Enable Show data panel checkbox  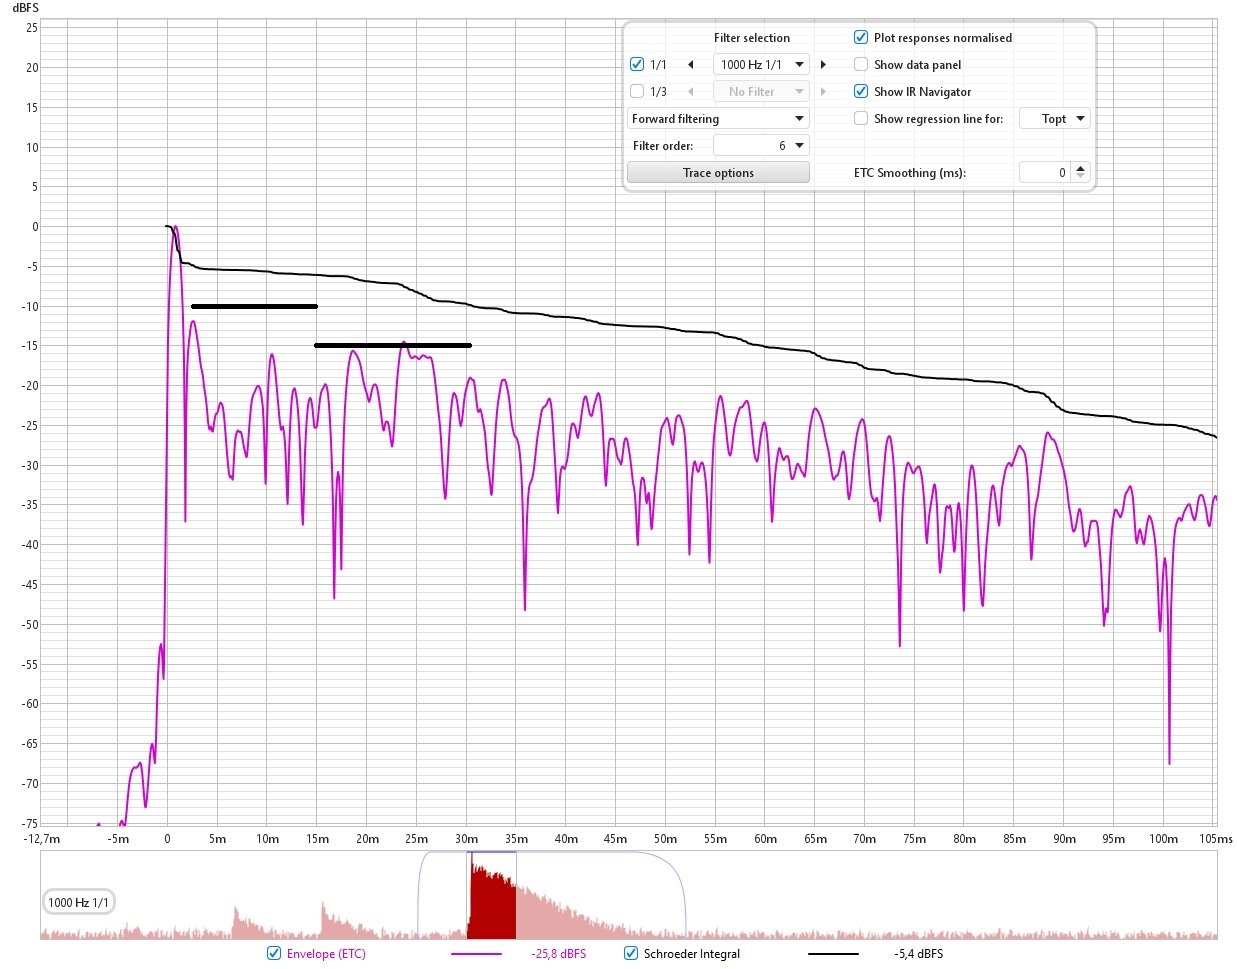(x=861, y=65)
